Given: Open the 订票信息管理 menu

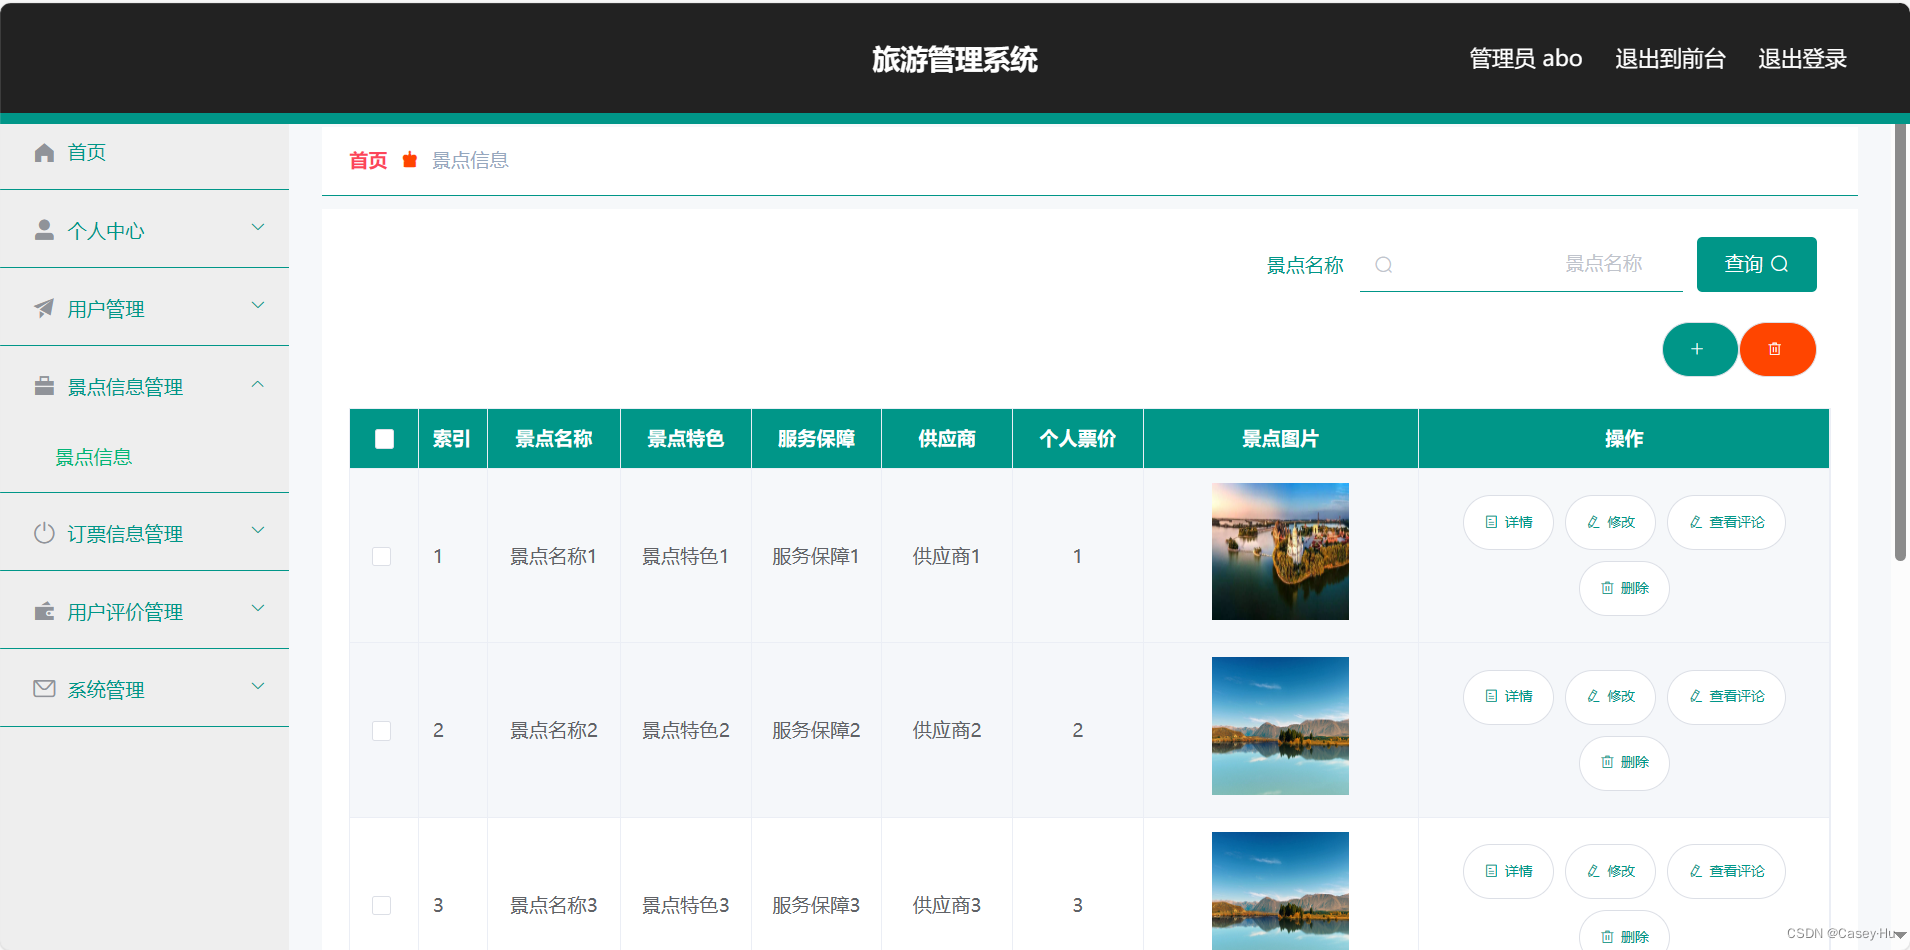Looking at the screenshot, I should (144, 532).
